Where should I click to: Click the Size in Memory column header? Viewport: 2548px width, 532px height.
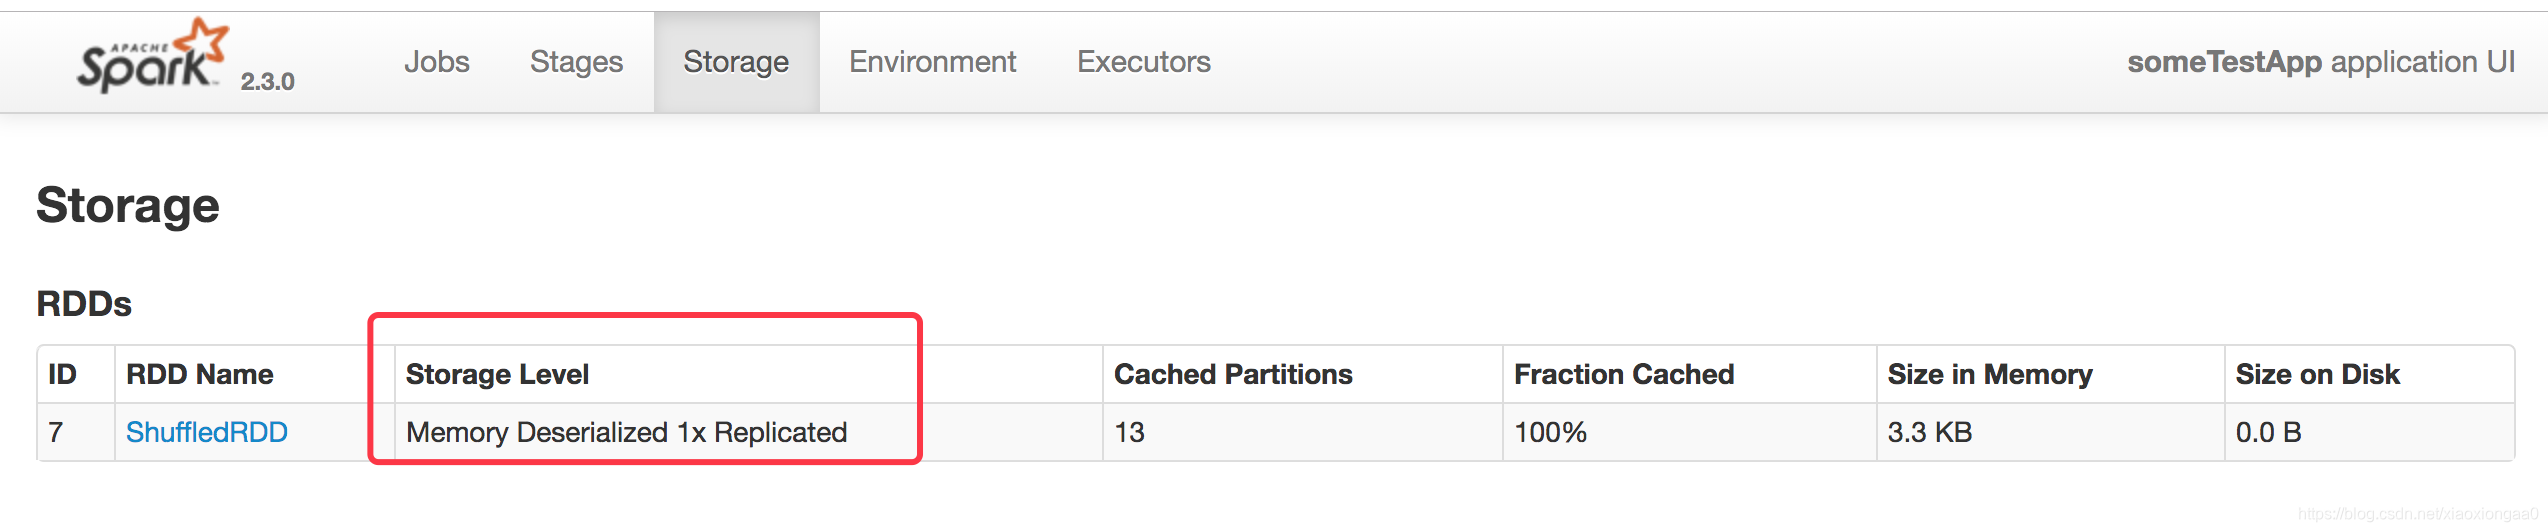[1990, 374]
